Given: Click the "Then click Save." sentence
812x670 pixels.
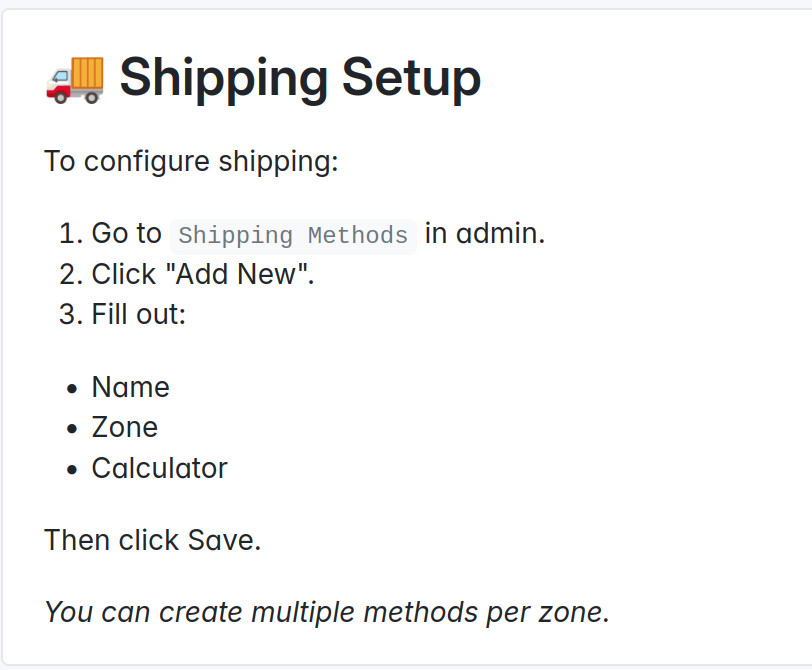Looking at the screenshot, I should [152, 541].
